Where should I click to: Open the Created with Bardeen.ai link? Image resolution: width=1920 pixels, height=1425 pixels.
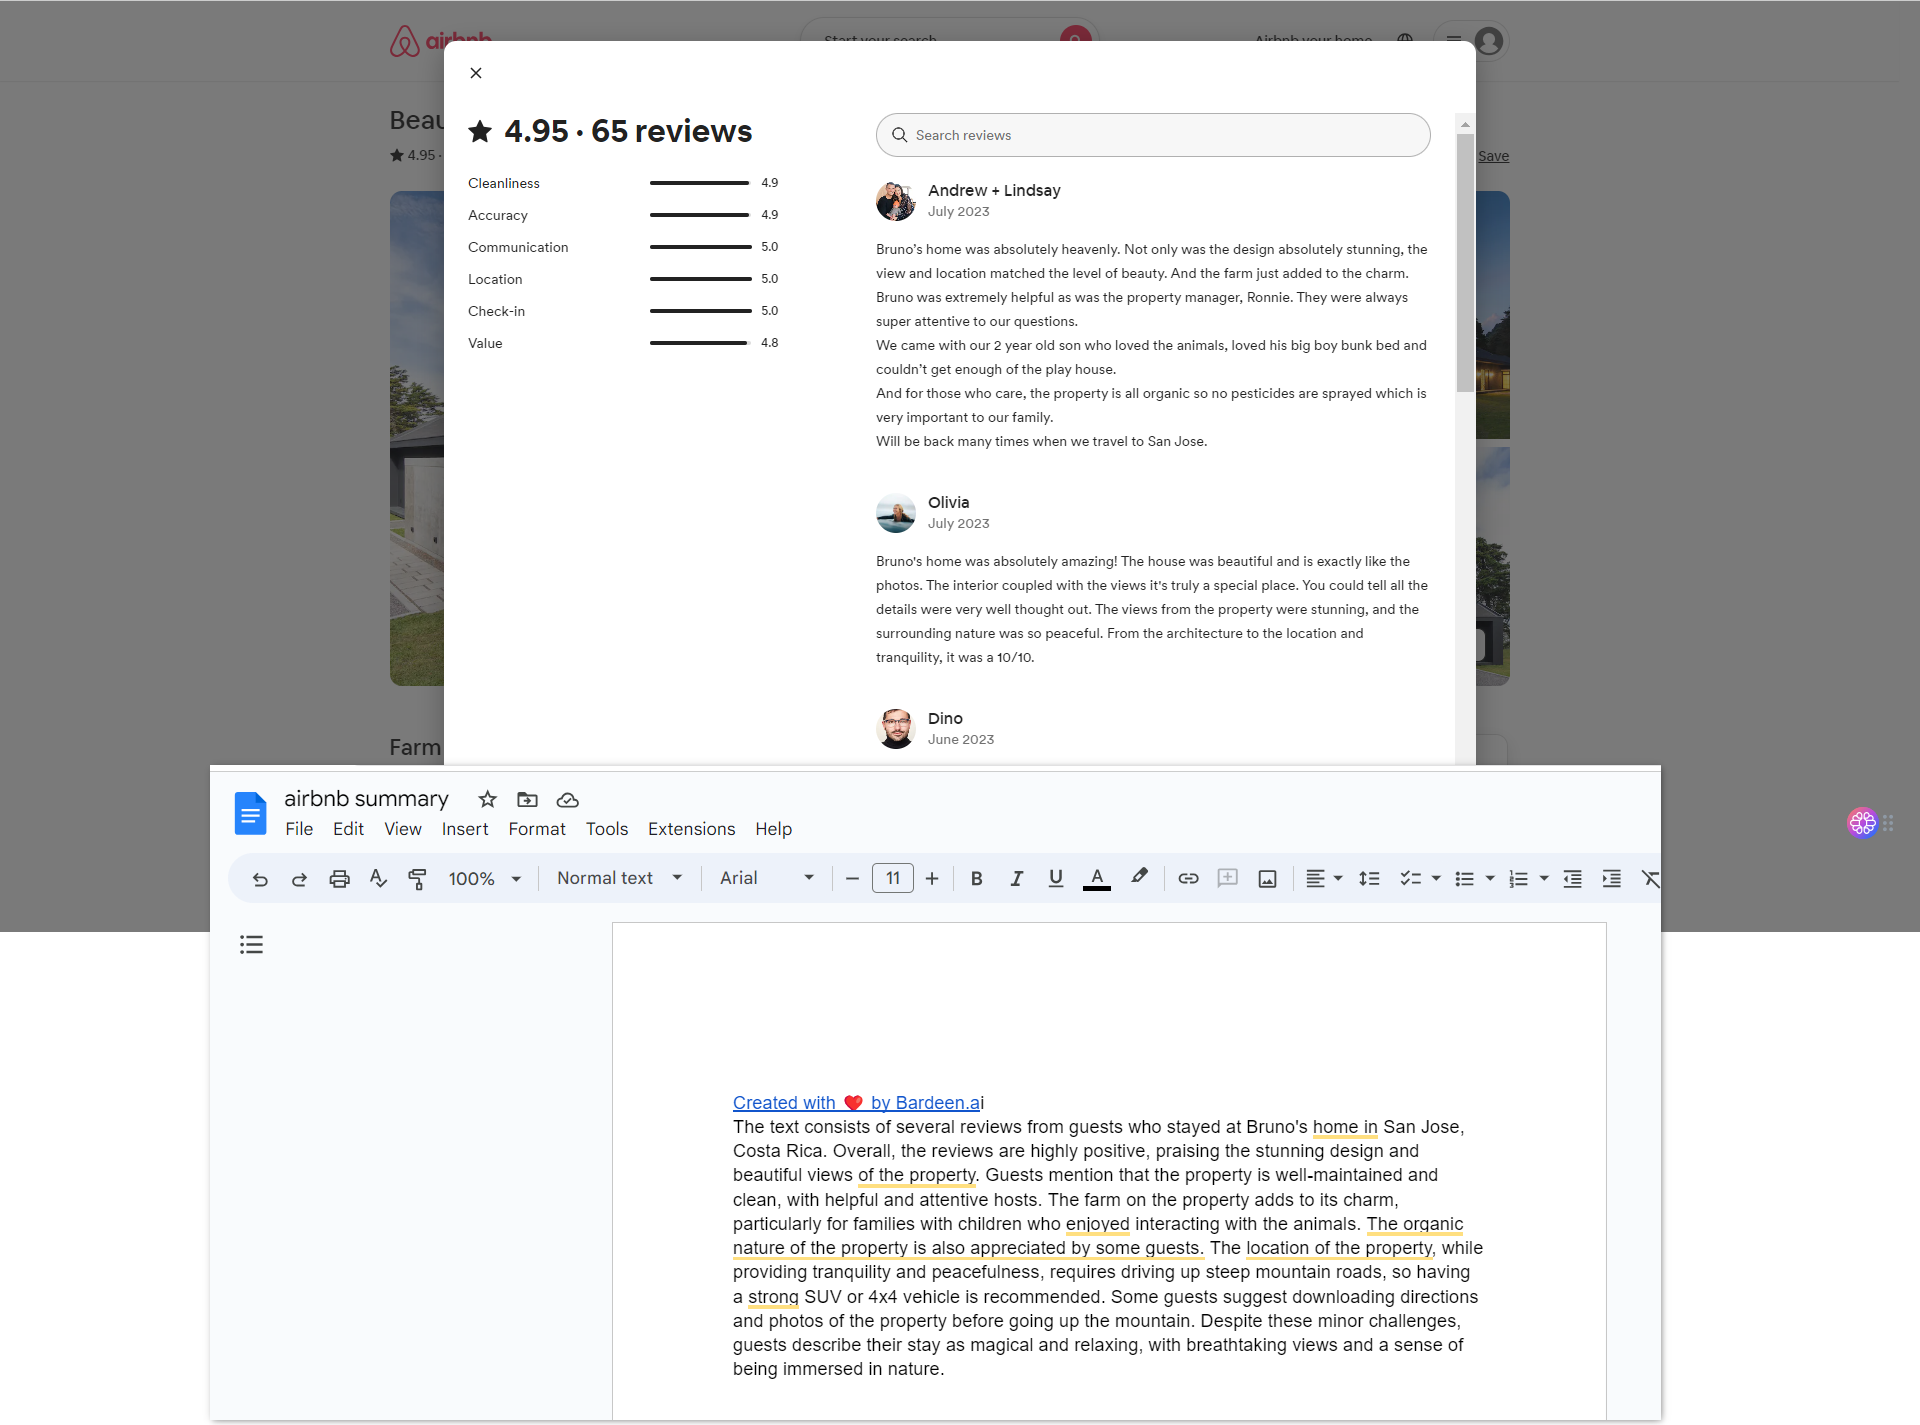point(857,1103)
